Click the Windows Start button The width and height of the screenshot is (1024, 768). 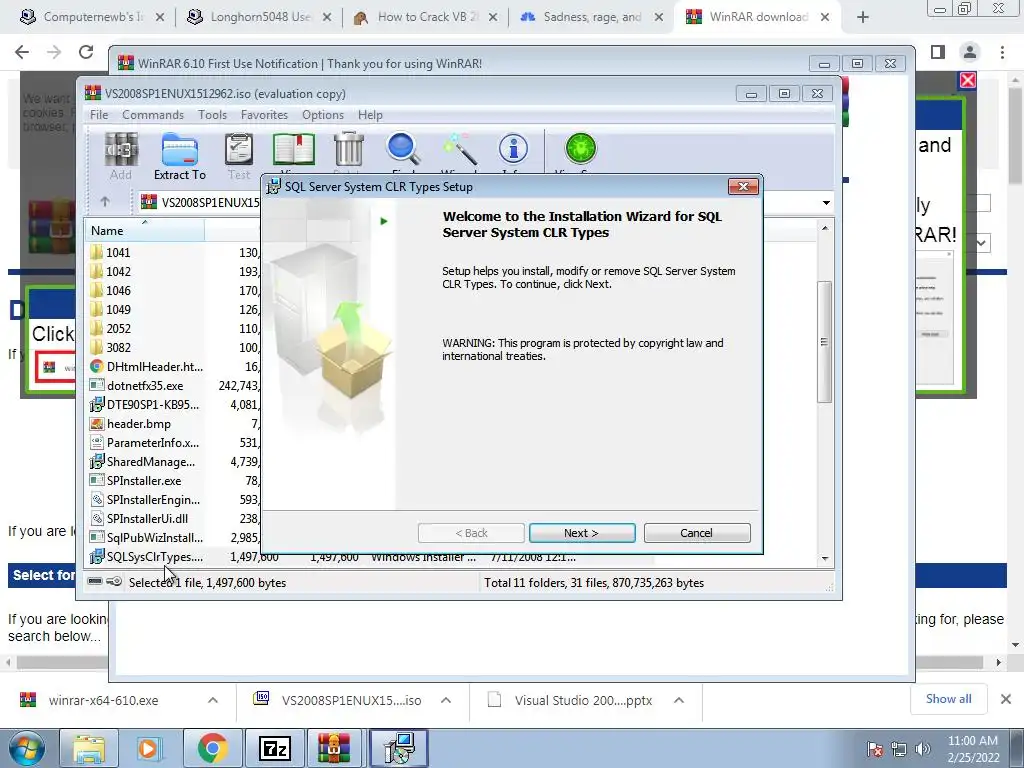(x=26, y=748)
